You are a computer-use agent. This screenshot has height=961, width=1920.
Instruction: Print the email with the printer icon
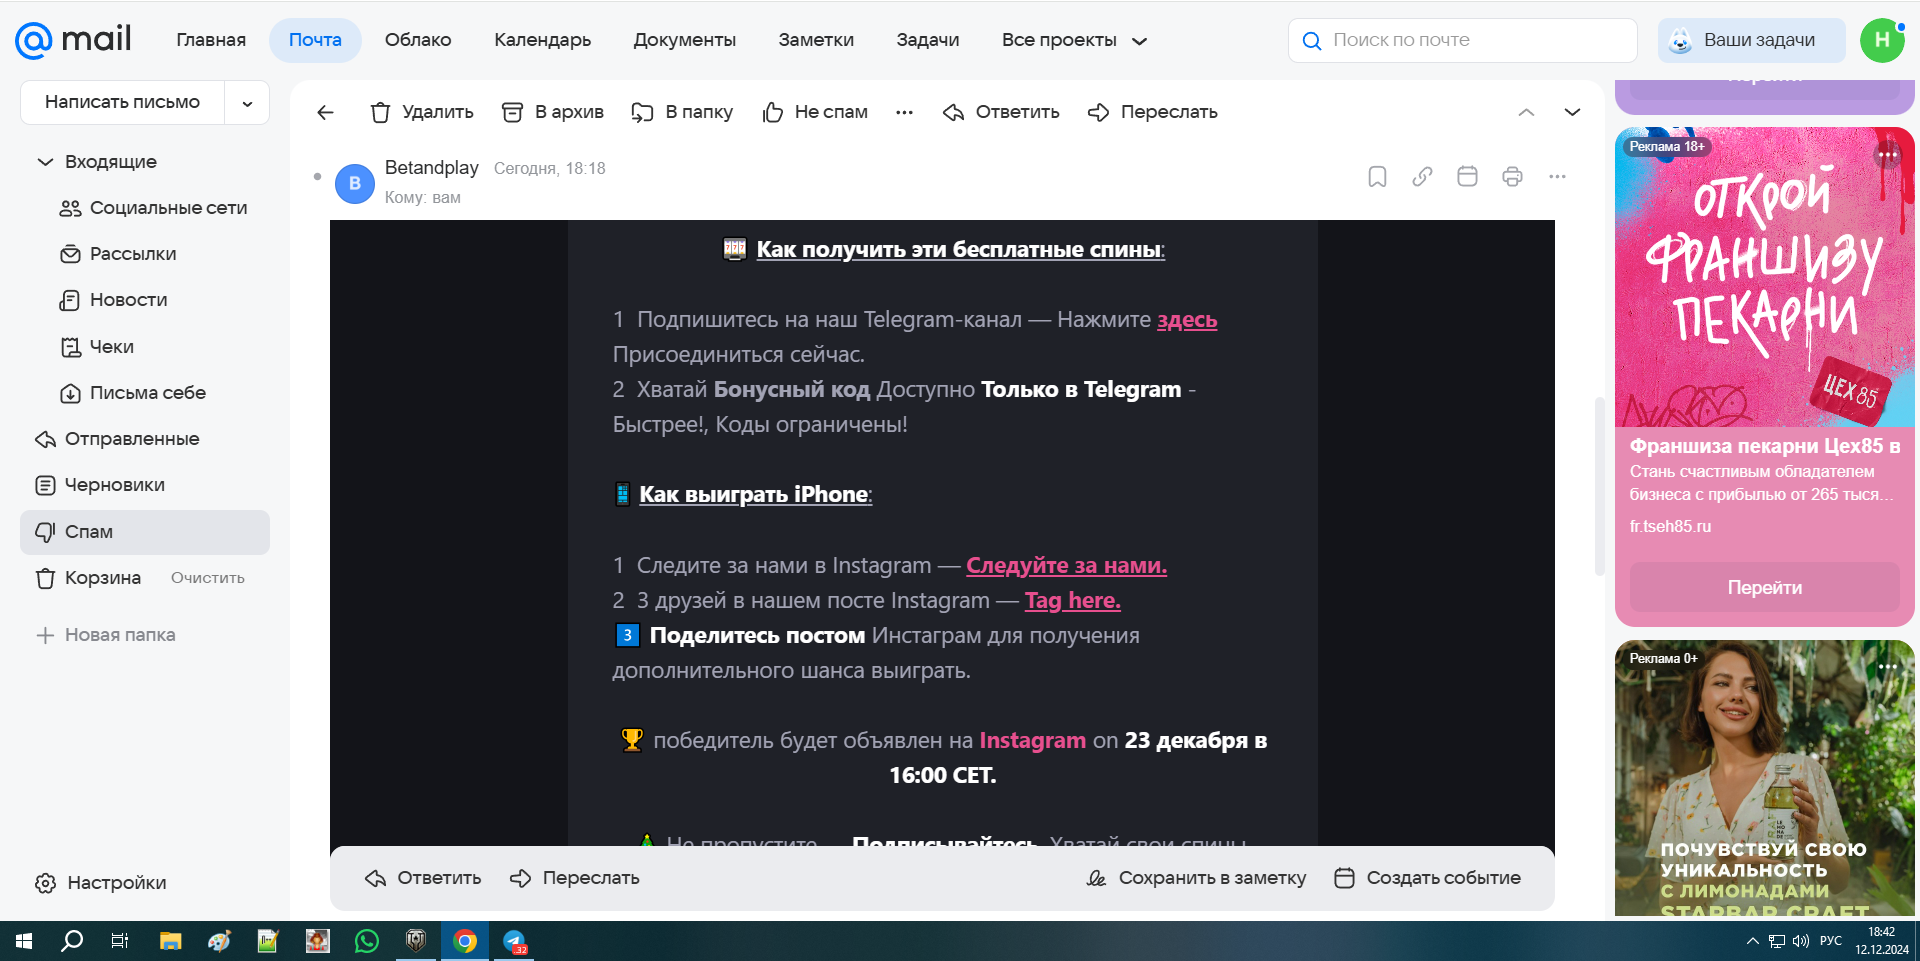click(x=1512, y=177)
